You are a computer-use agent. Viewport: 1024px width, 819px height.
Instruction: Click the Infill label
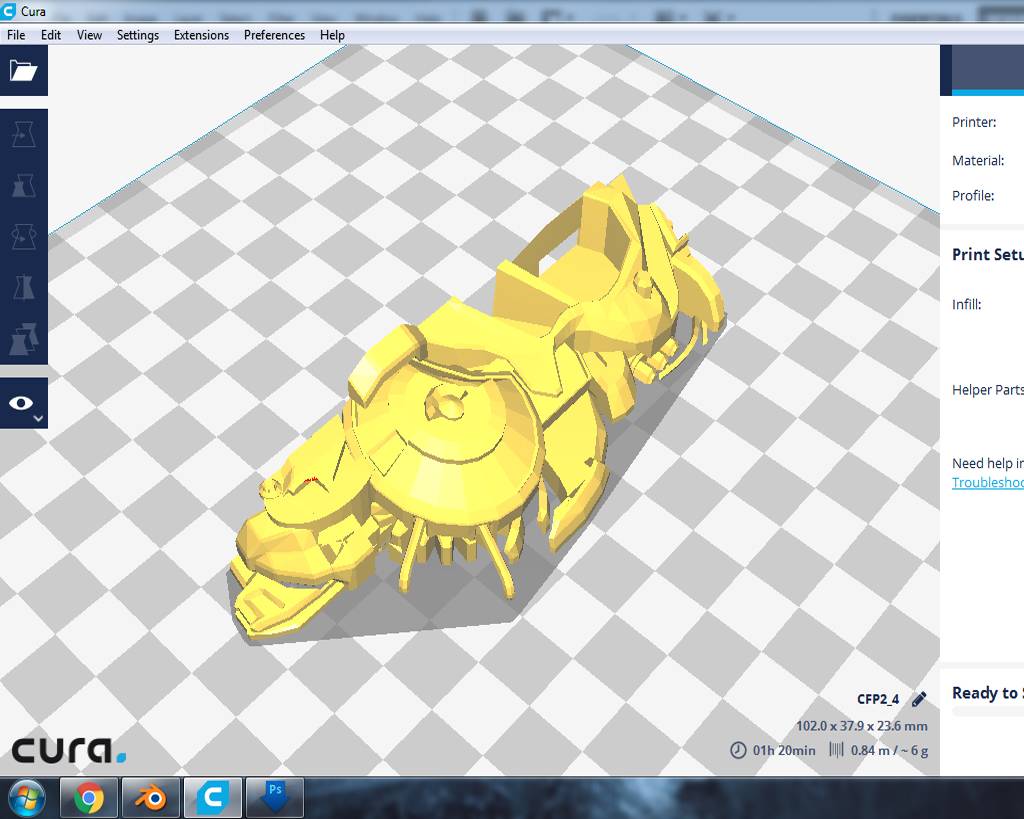[967, 304]
